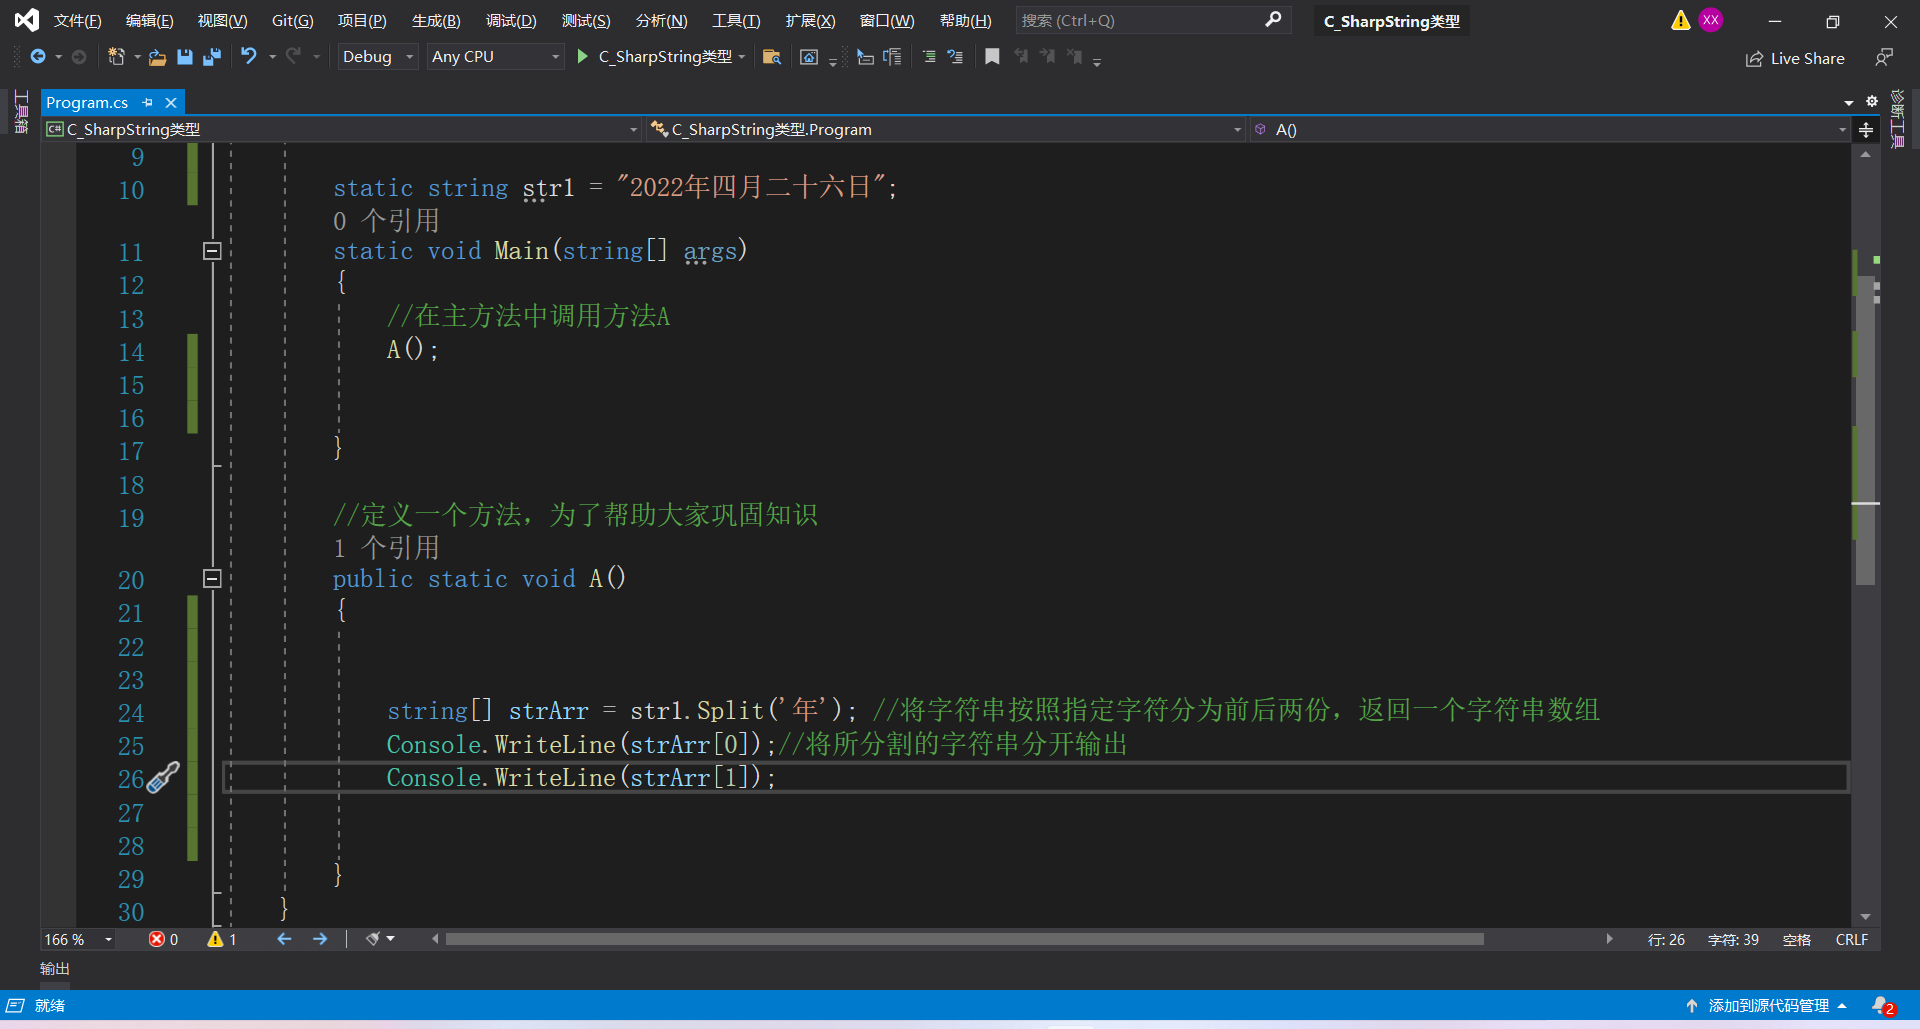Click the CRLF line ending indicator
Screen dimensions: 1920x1029
pyautogui.click(x=1852, y=939)
